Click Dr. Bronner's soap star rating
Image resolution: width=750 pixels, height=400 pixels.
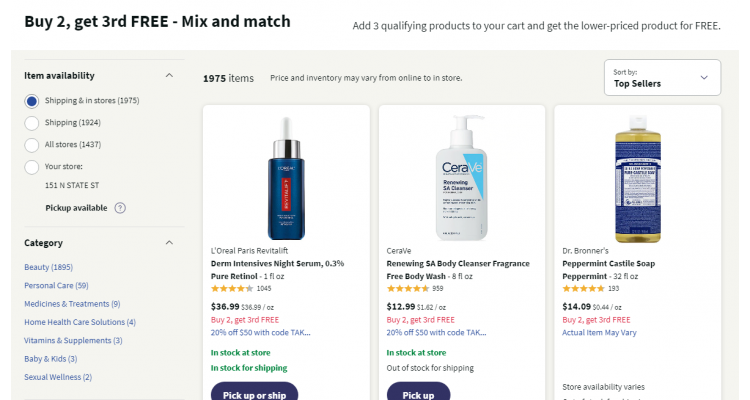583,288
